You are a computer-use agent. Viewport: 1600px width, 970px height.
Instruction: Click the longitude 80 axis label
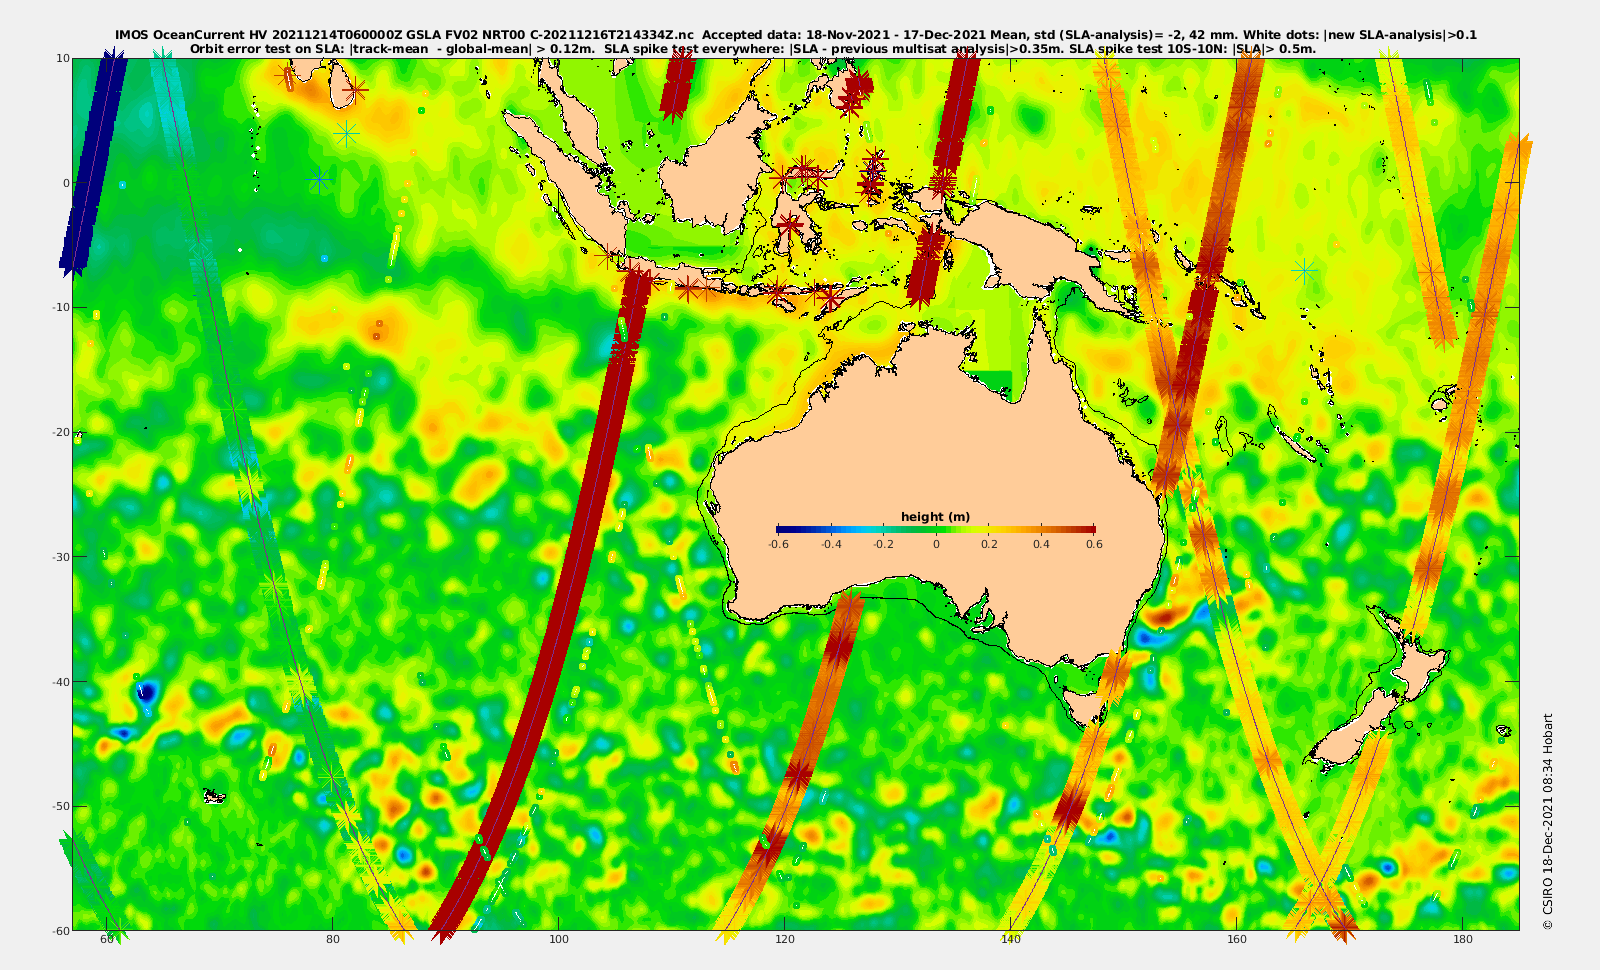(x=333, y=939)
